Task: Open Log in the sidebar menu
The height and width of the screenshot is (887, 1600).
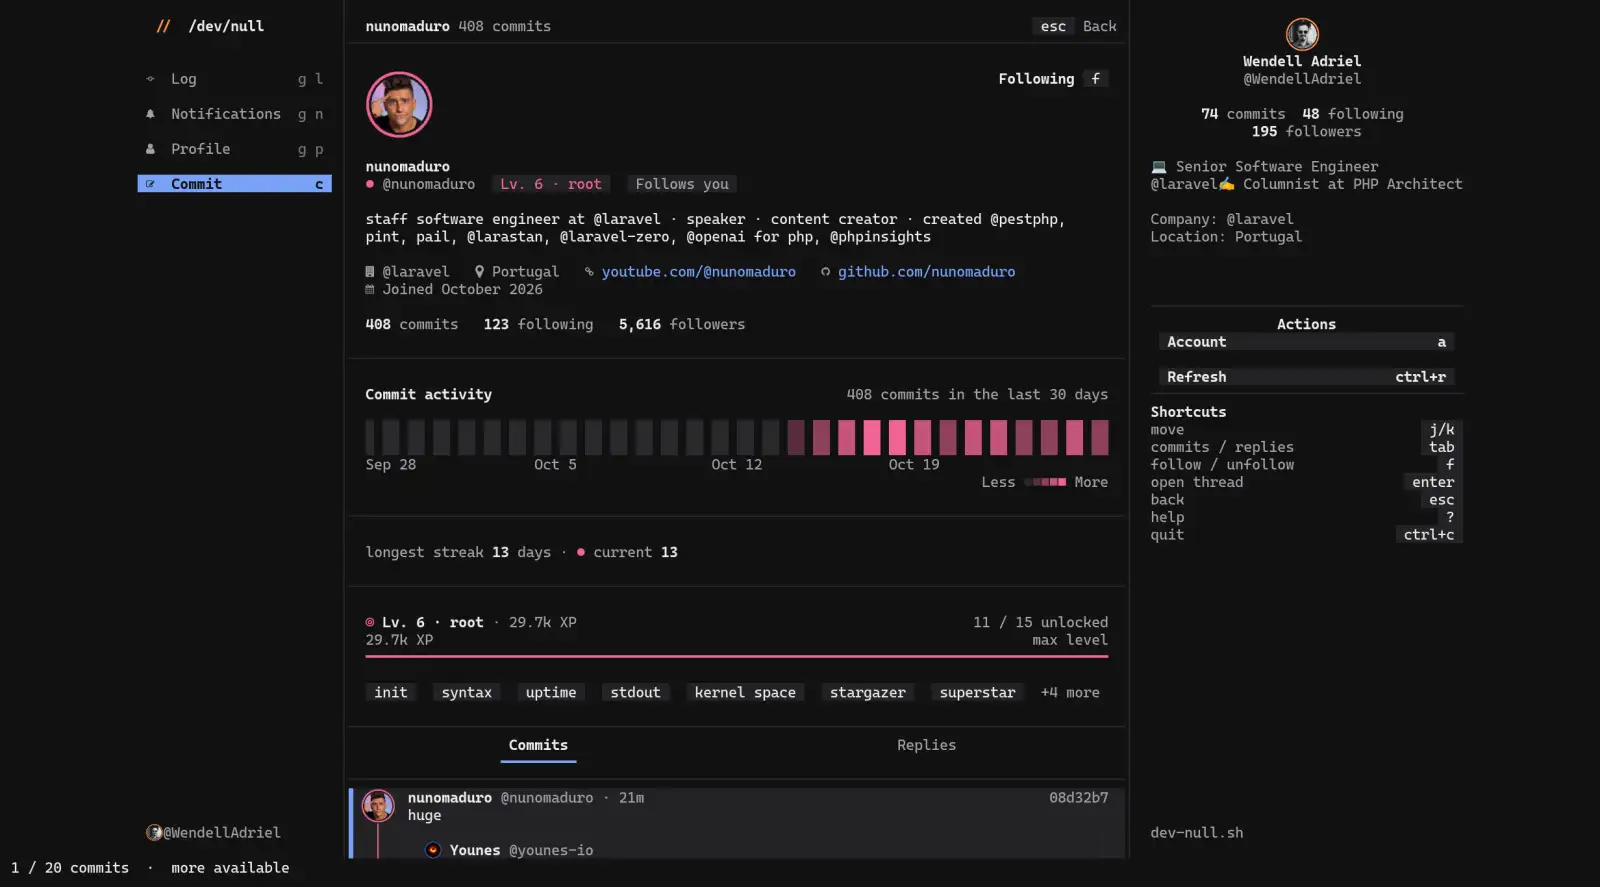Action: coord(234,79)
